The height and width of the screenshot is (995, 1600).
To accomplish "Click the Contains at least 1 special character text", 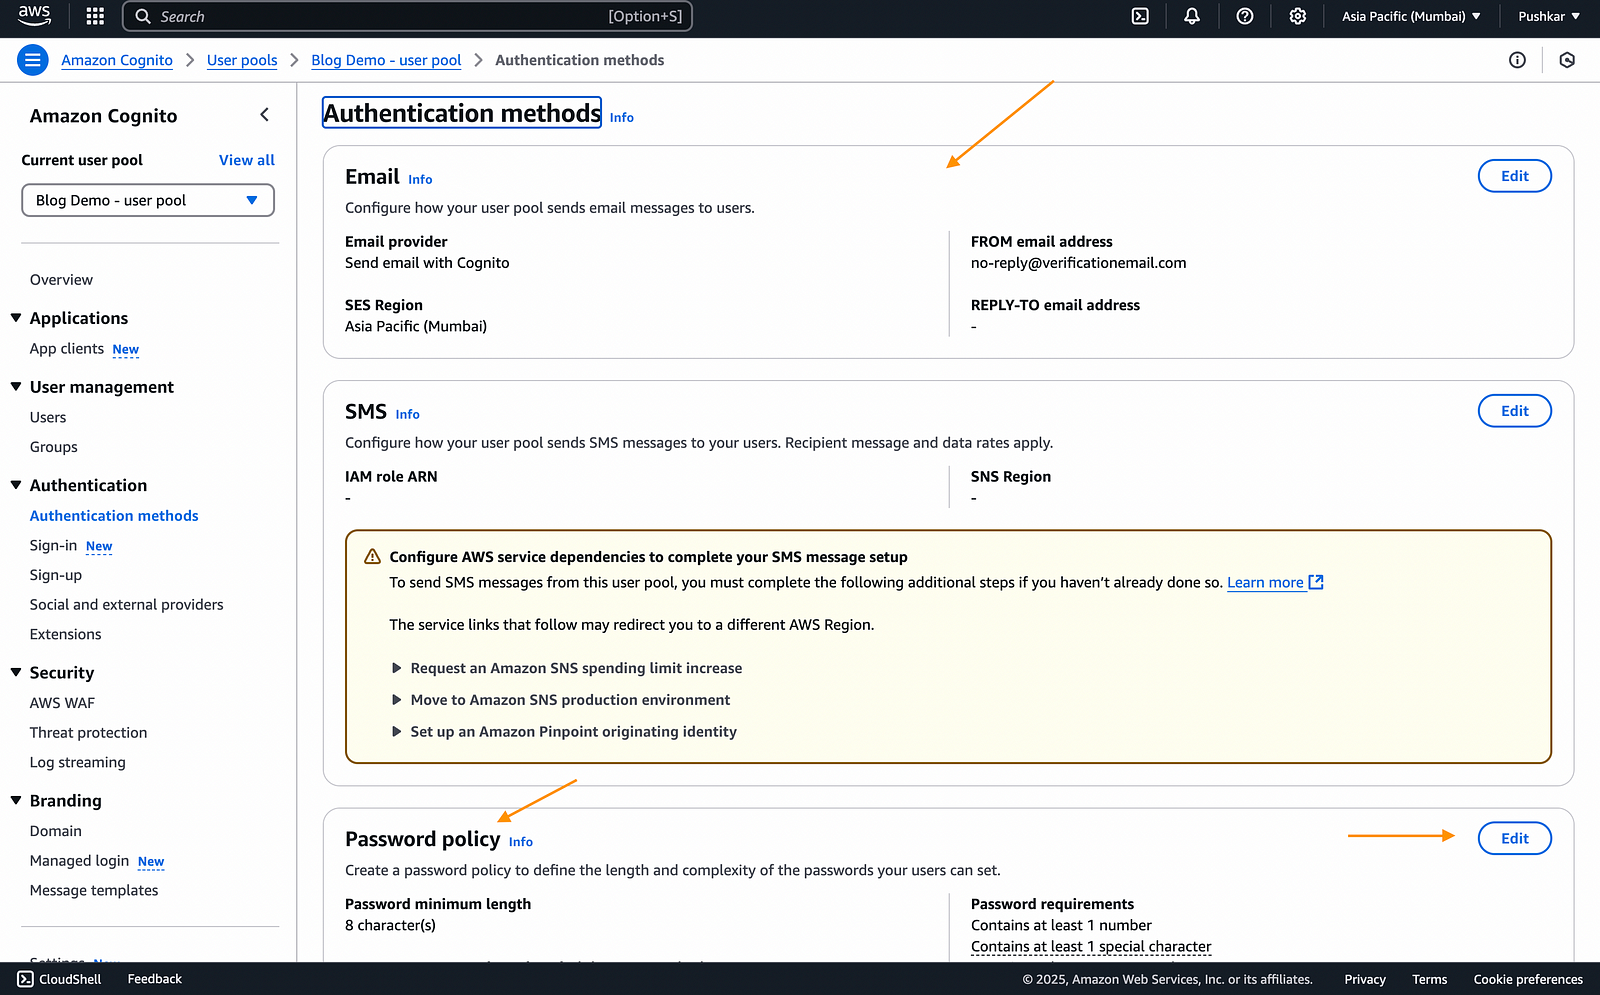I will [1091, 947].
